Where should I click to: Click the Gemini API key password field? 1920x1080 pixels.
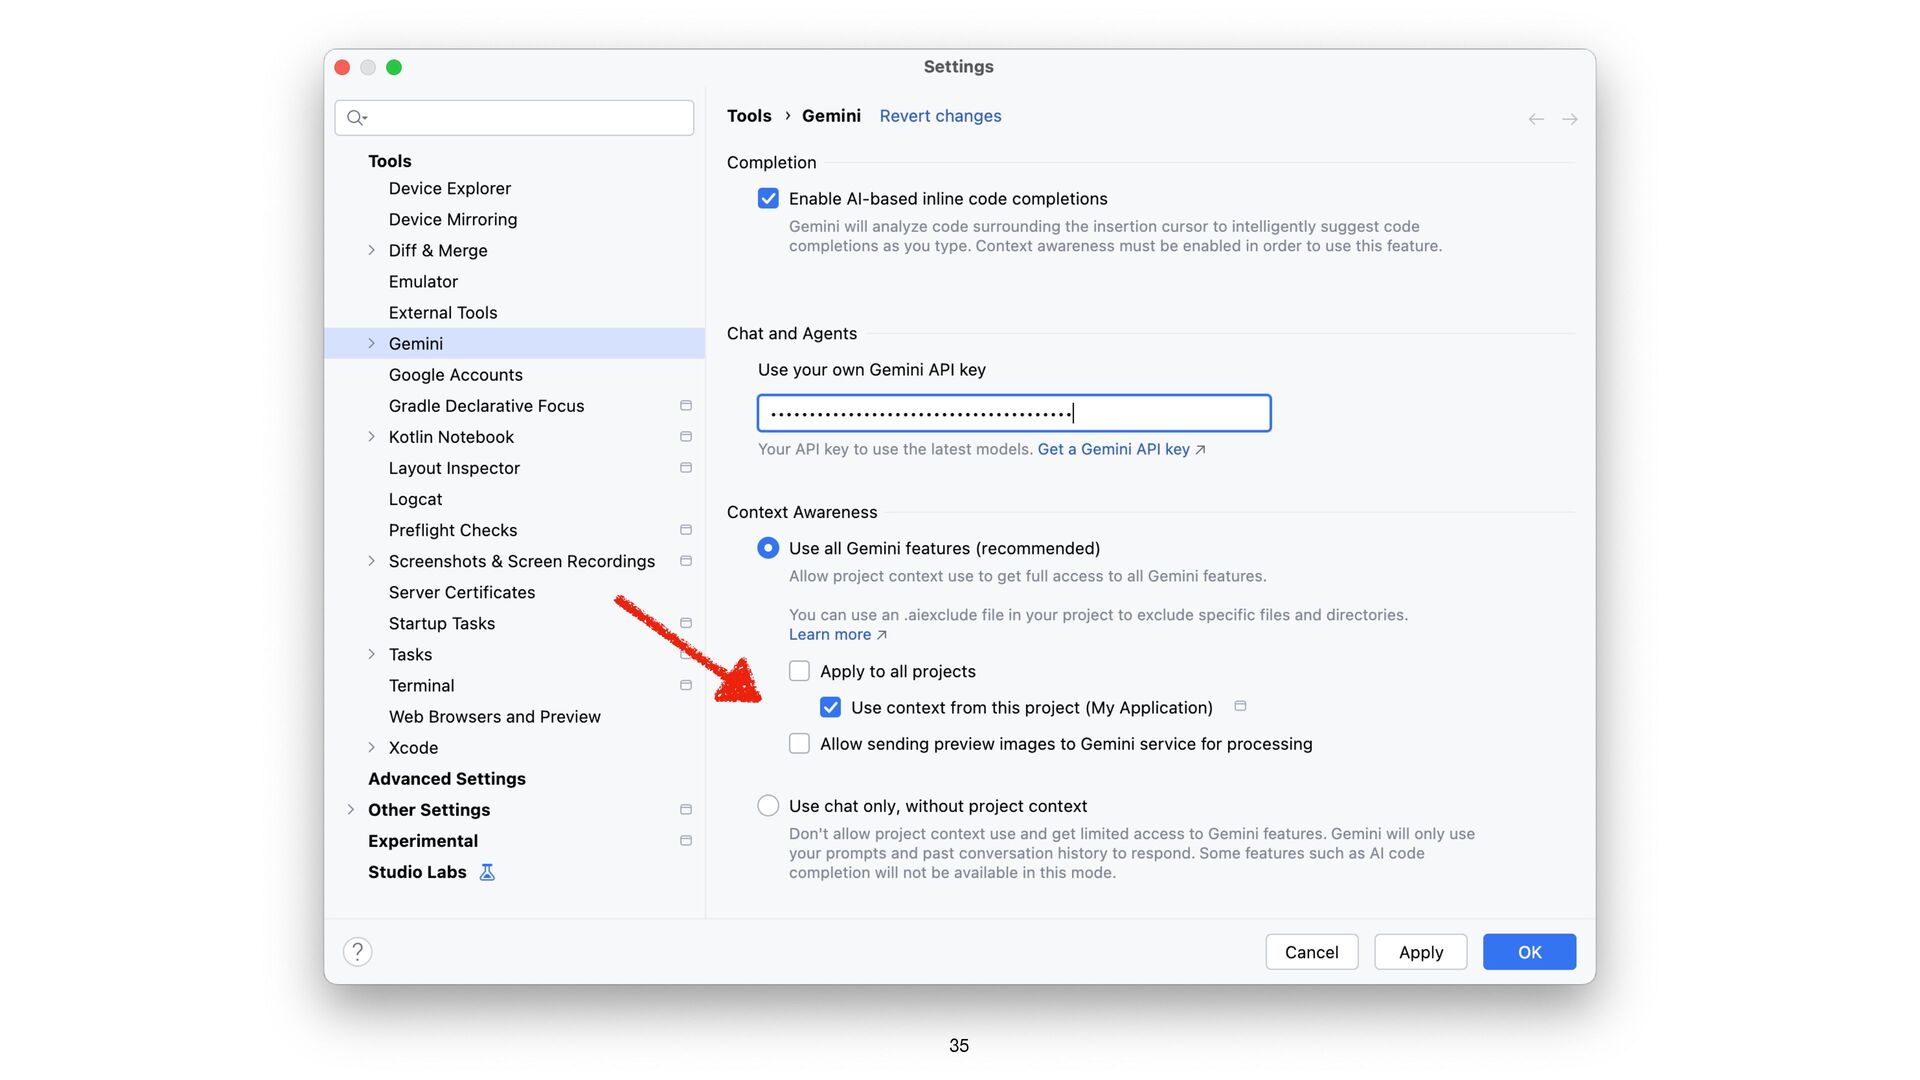1014,413
